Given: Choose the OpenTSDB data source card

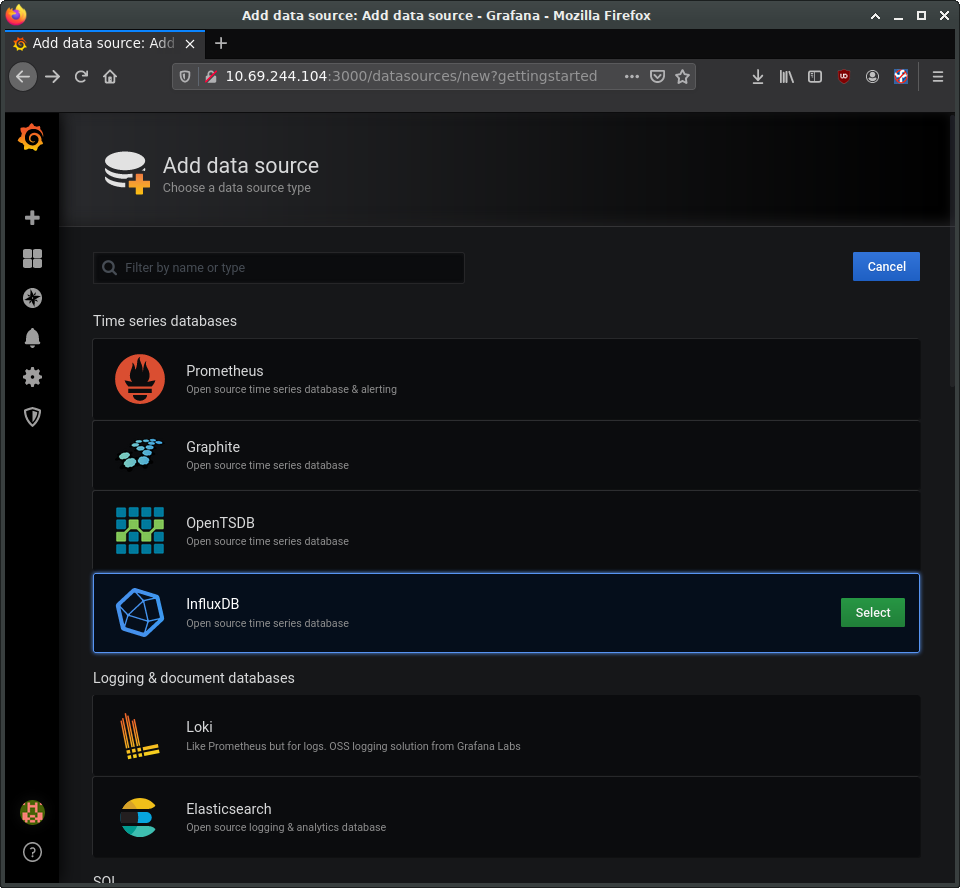Looking at the screenshot, I should (x=506, y=530).
